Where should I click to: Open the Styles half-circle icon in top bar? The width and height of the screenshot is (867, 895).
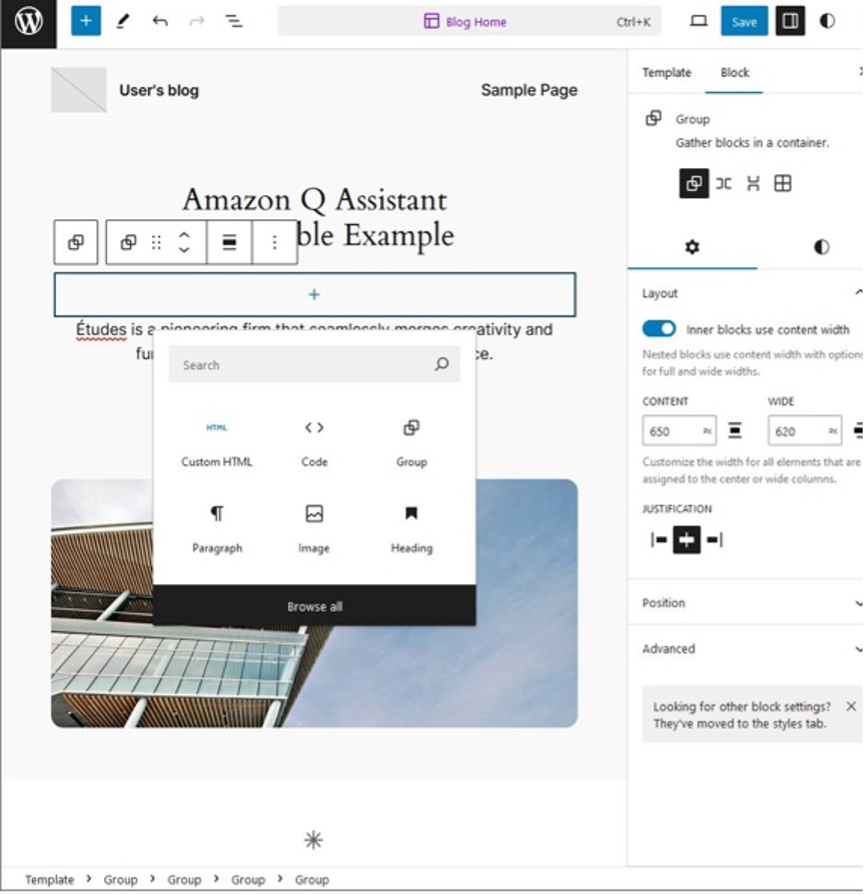pos(826,22)
